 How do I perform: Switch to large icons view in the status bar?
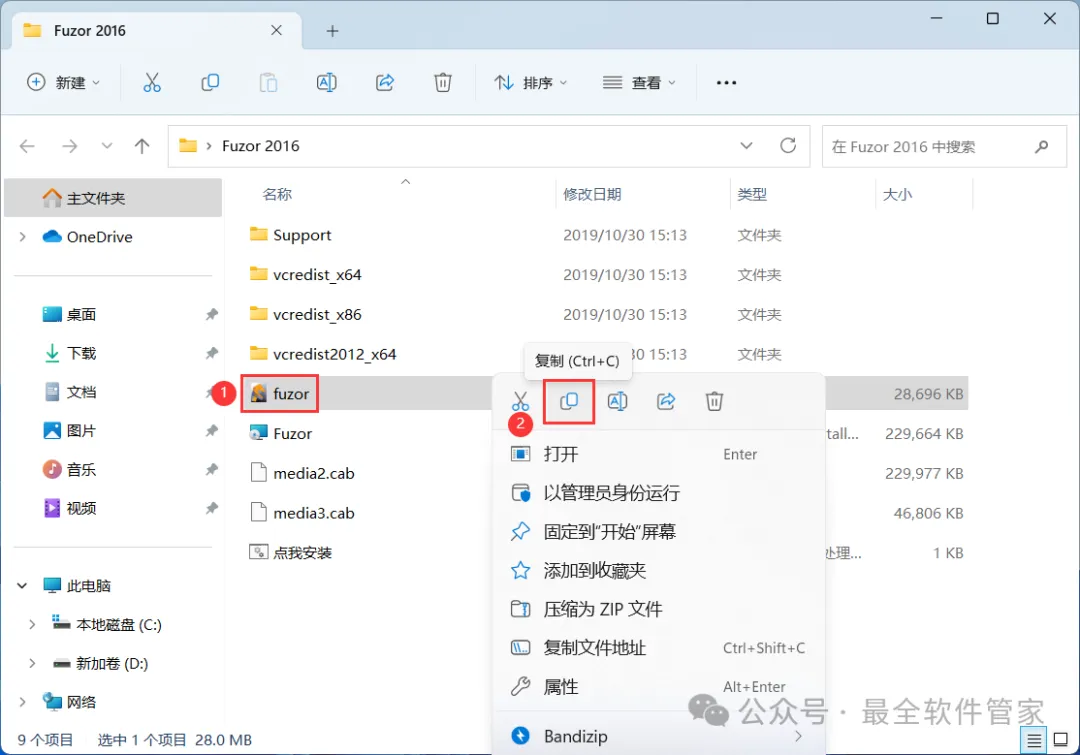point(1061,741)
